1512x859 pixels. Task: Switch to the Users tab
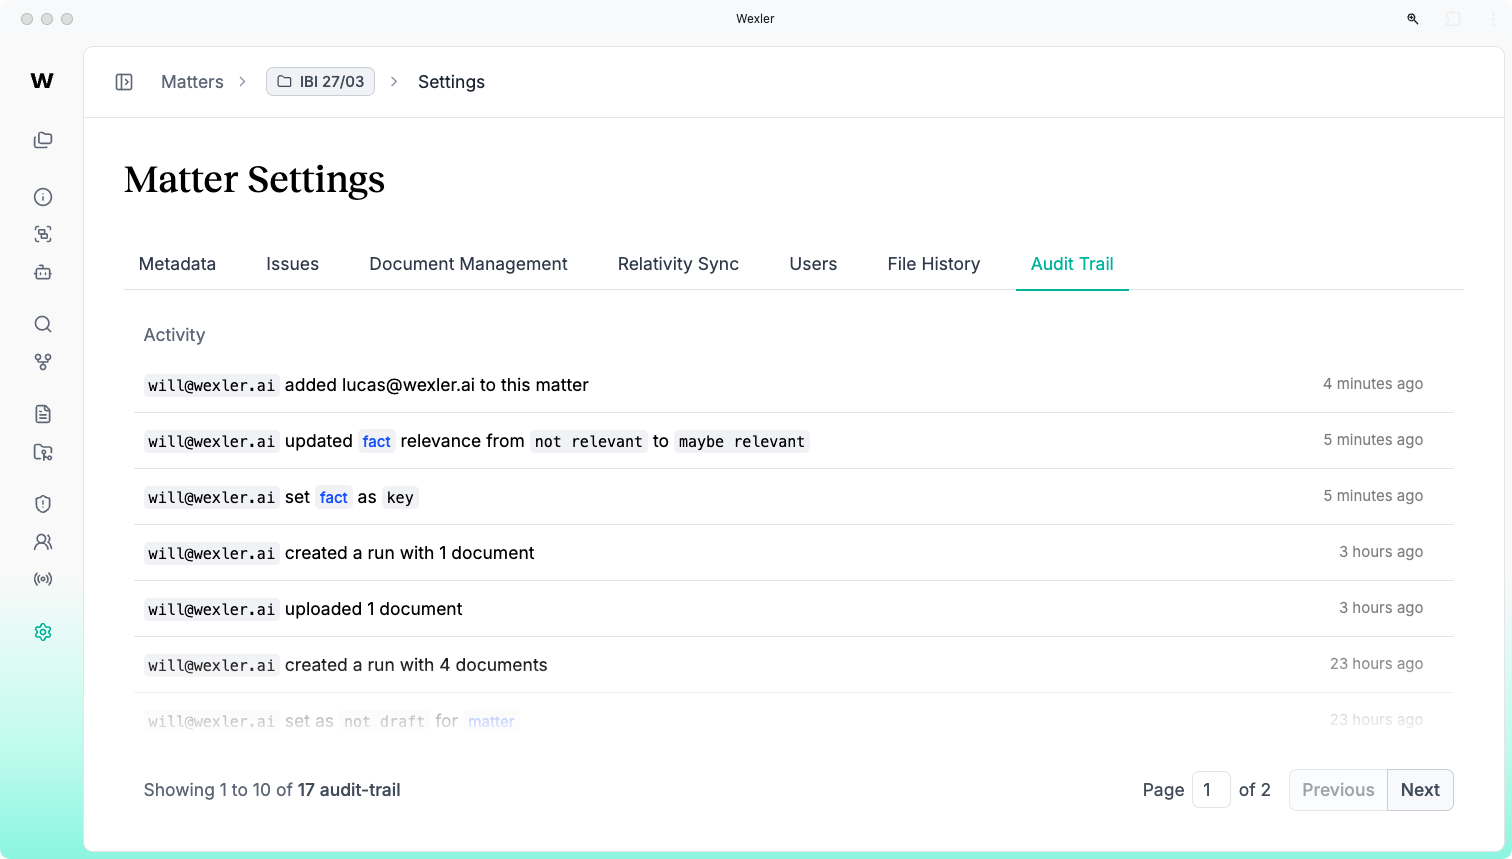pos(813,264)
